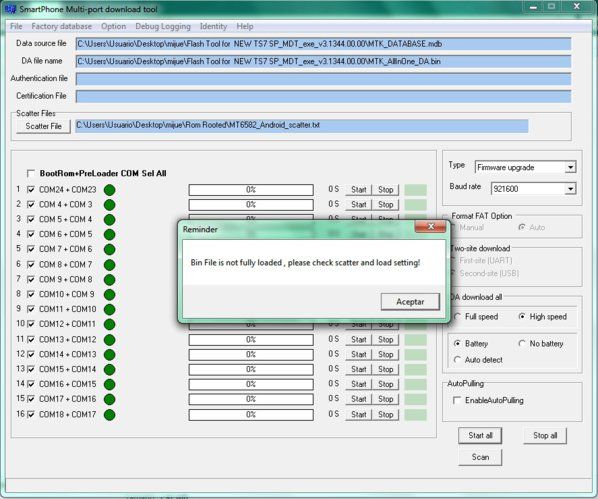Click Start for the COM24 + COM23 row
Screen dimensions: 598x499
358,190
